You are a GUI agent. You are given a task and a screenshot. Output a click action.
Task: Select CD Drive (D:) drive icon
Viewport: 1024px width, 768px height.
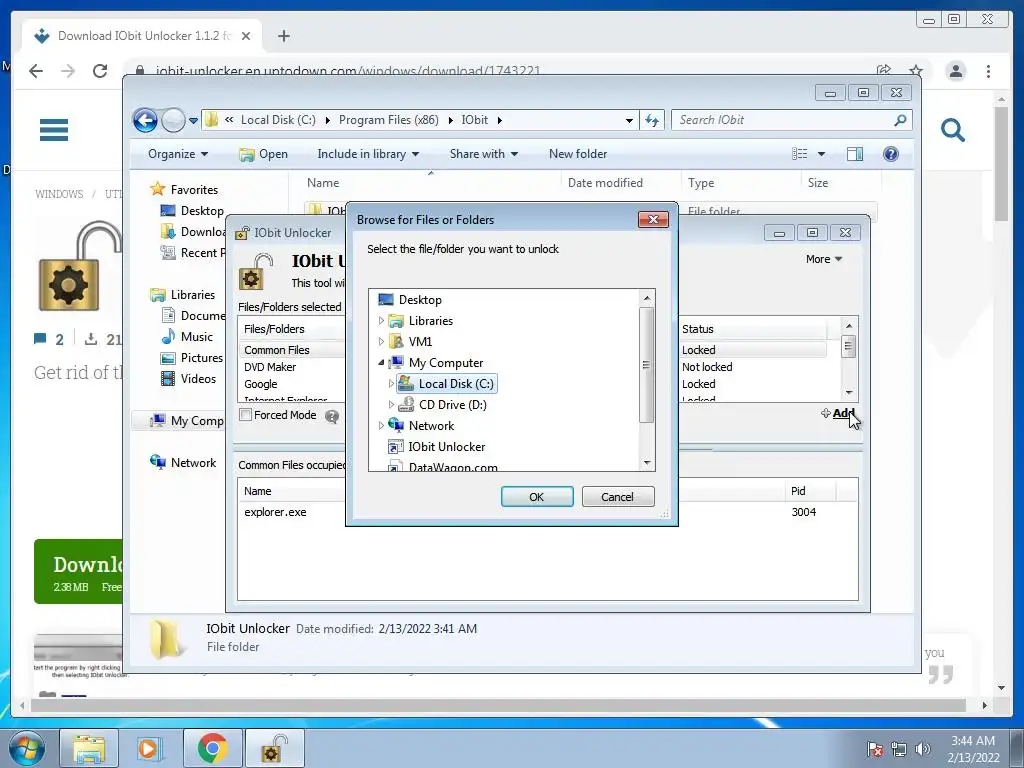[406, 404]
